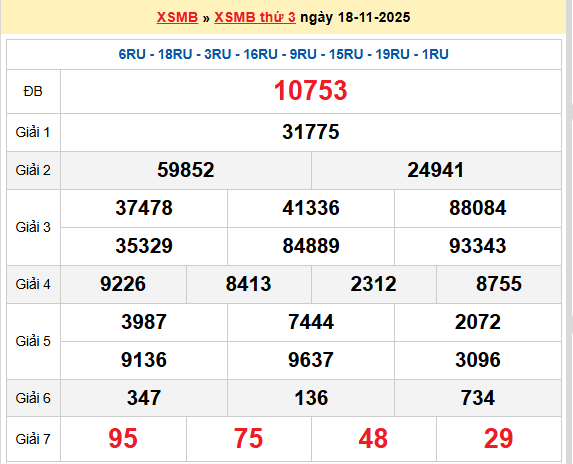The width and height of the screenshot is (573, 464).
Task: Select Giải 2 number 24941
Action: pos(436,170)
